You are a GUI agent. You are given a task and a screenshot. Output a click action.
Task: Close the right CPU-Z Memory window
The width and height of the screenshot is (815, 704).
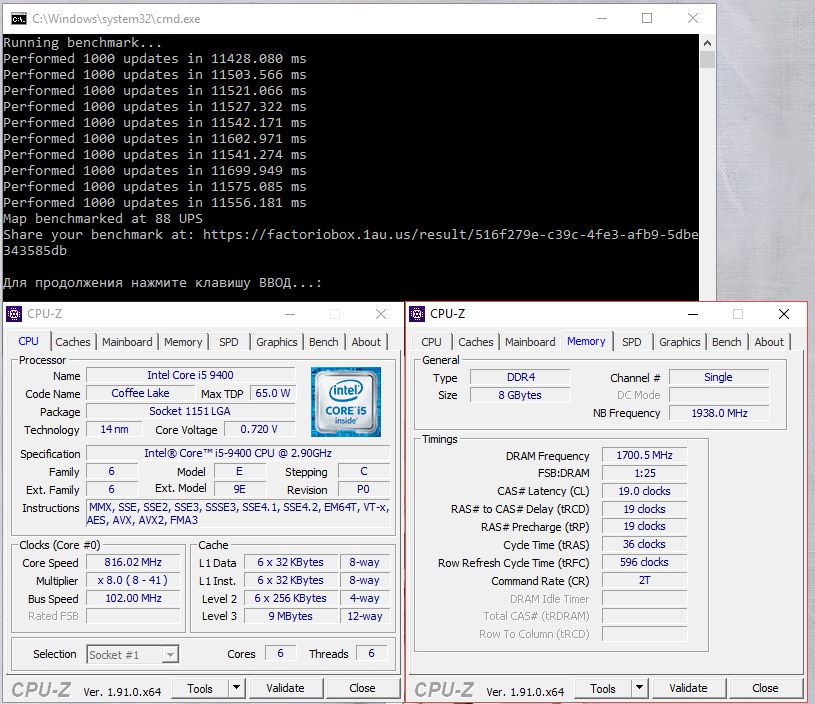point(784,314)
